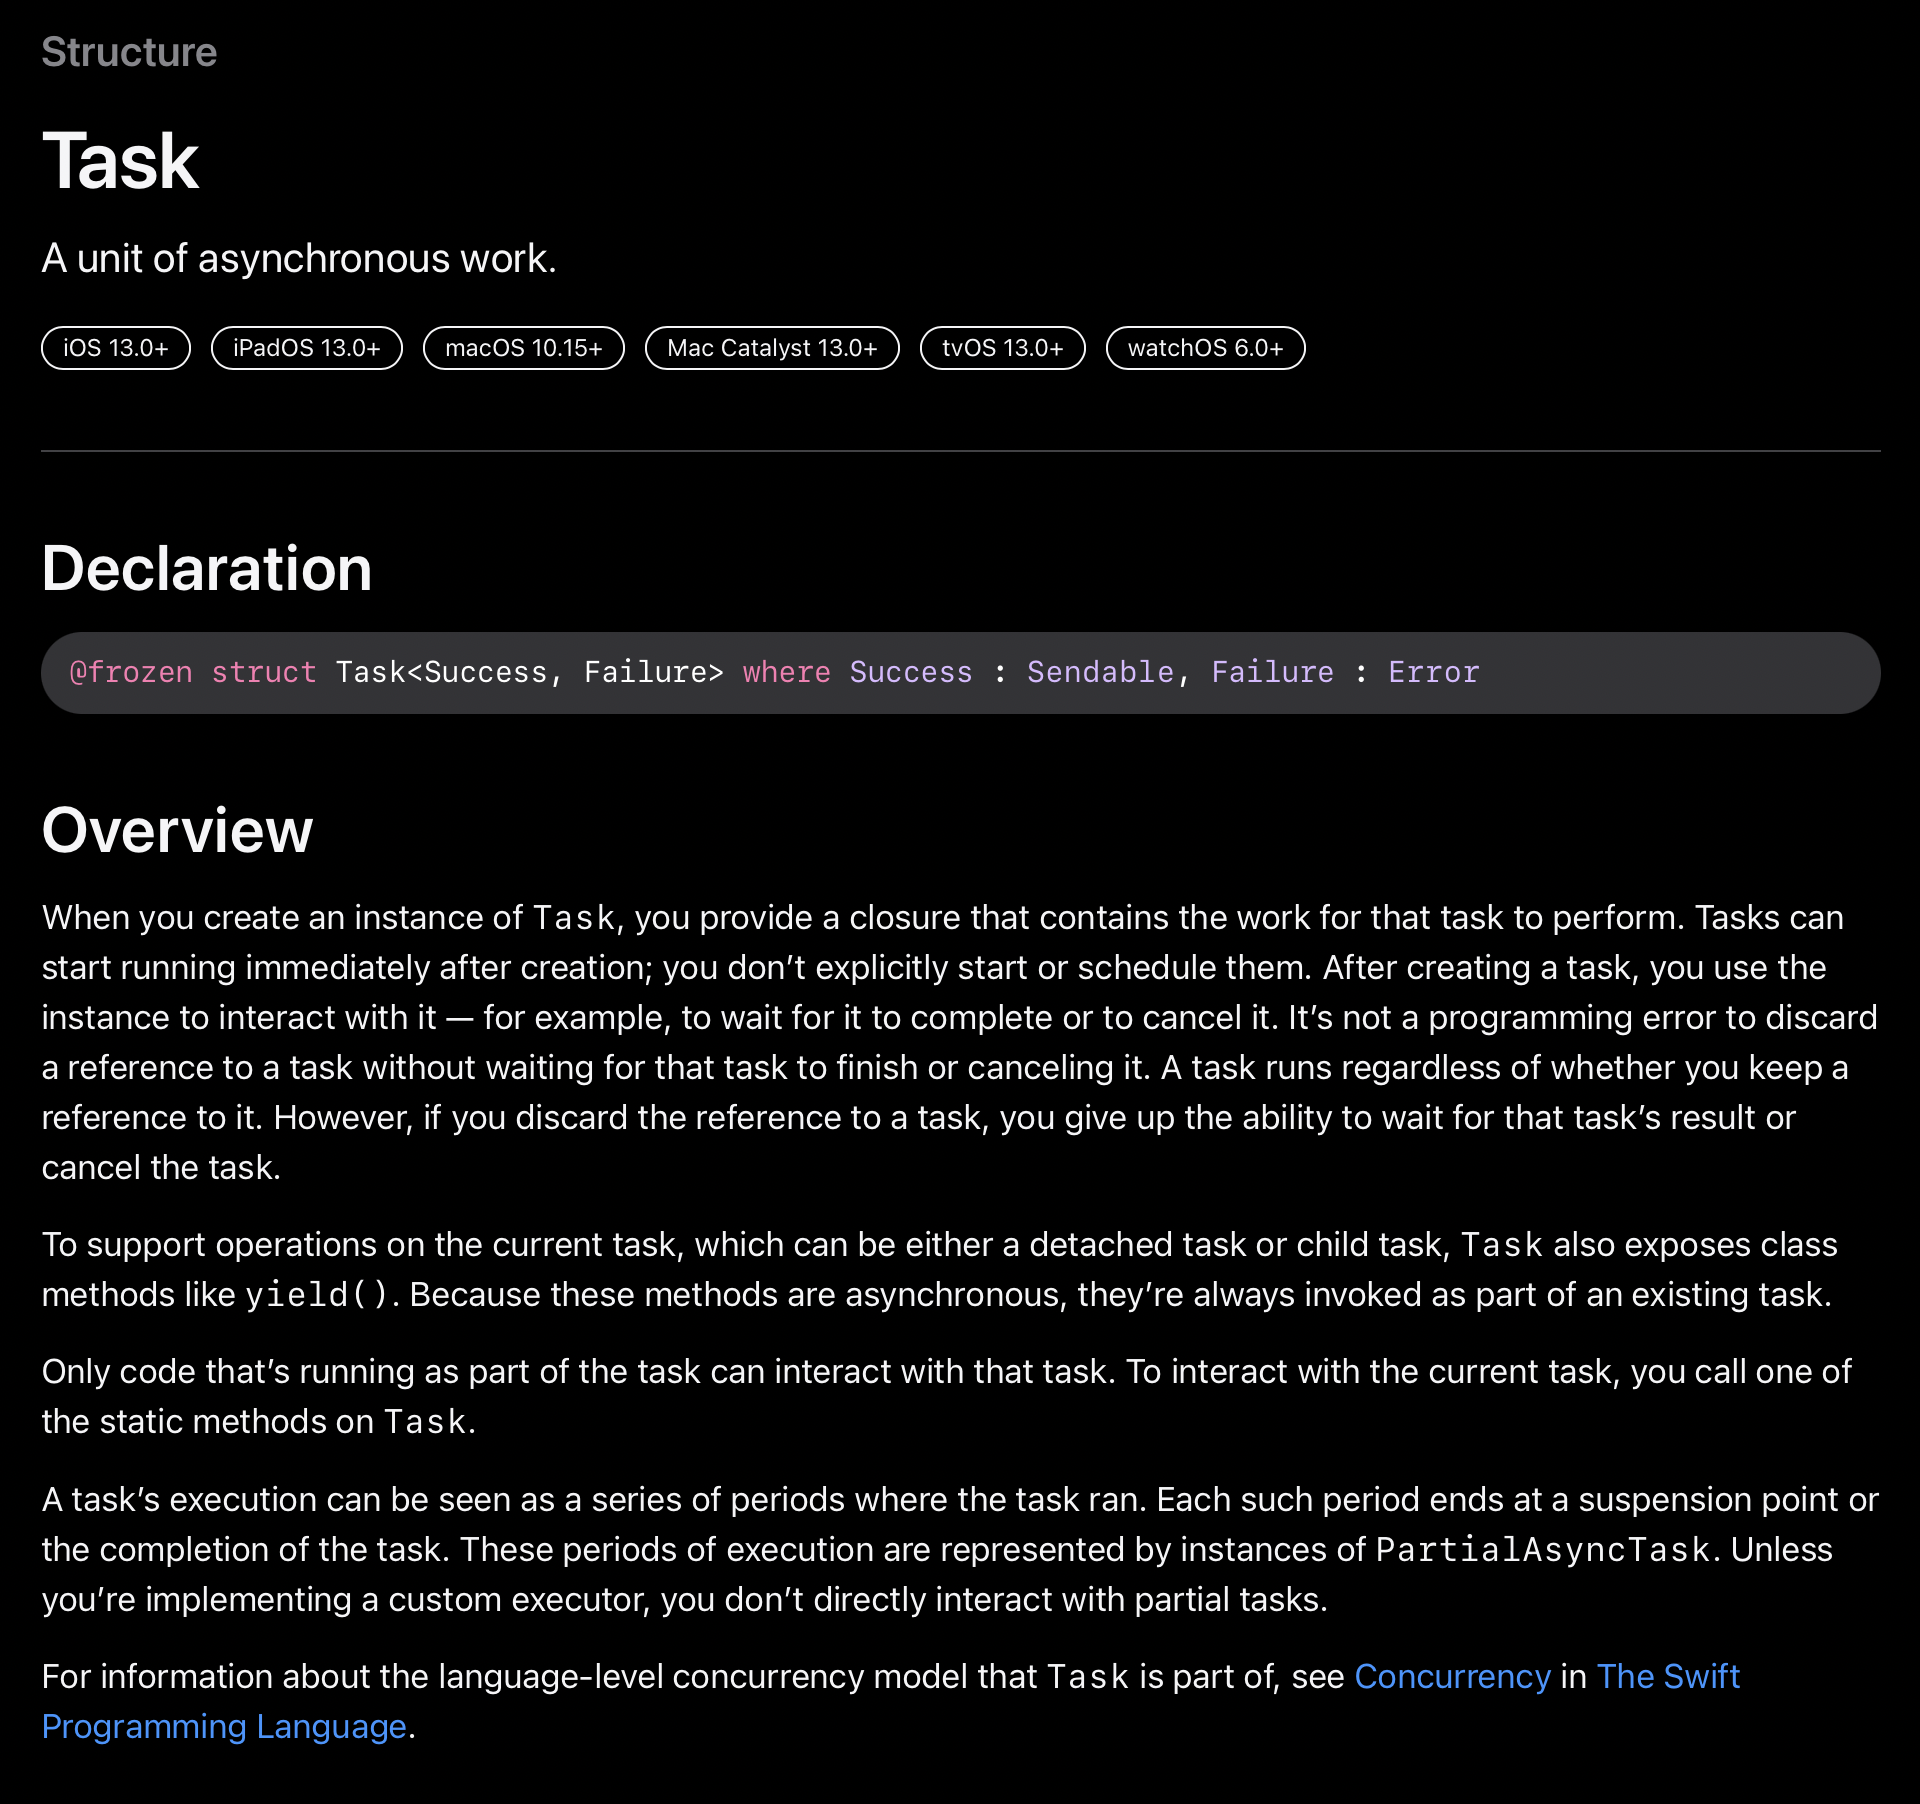Open The Swift Programming Language link
Viewport: 1920px width, 1804px height.
(x=1667, y=1676)
